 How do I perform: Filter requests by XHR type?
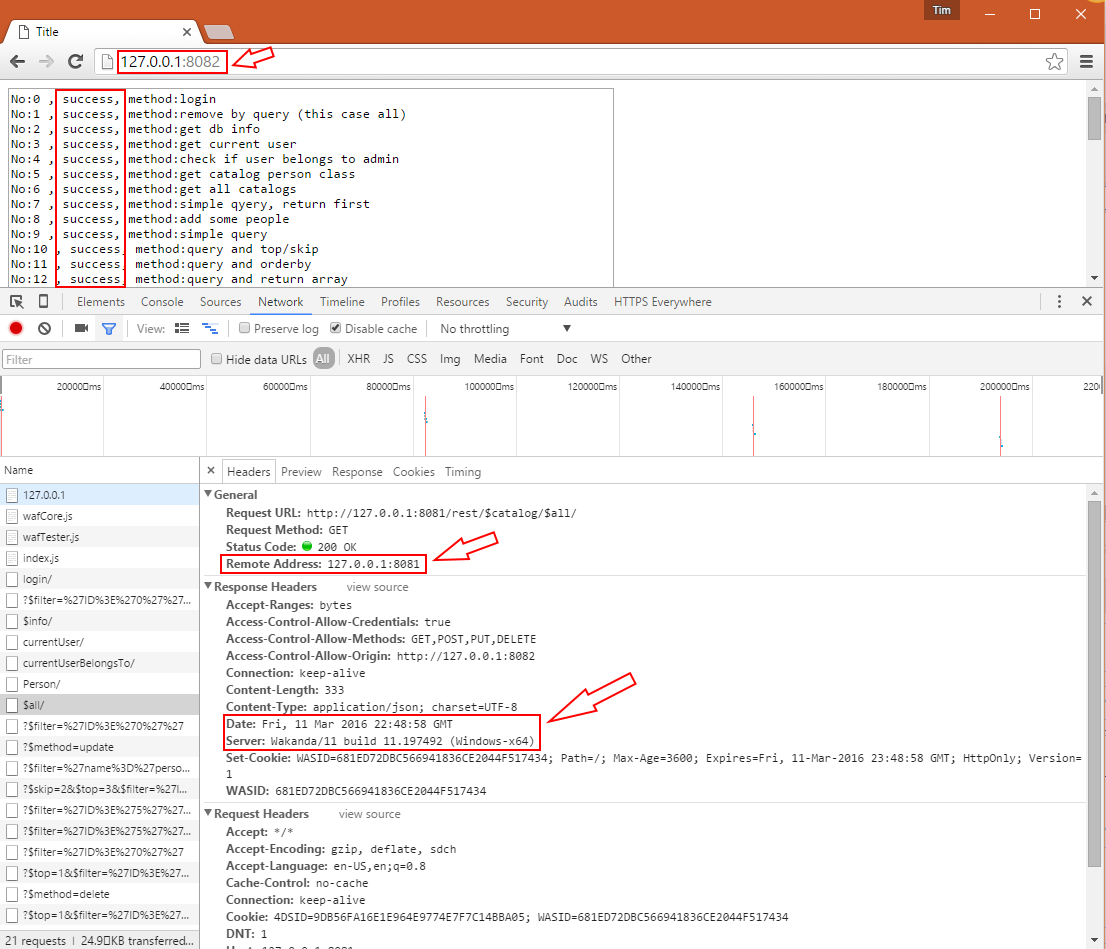click(358, 359)
